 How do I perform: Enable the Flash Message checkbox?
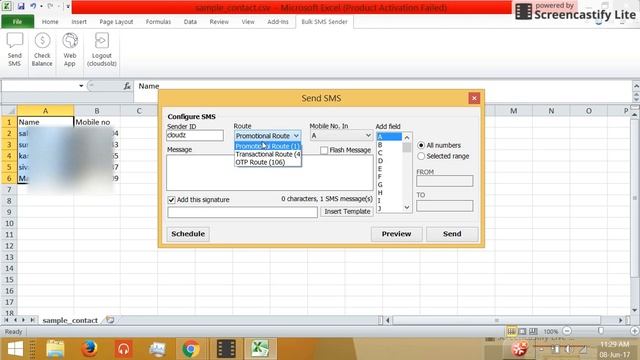324,150
